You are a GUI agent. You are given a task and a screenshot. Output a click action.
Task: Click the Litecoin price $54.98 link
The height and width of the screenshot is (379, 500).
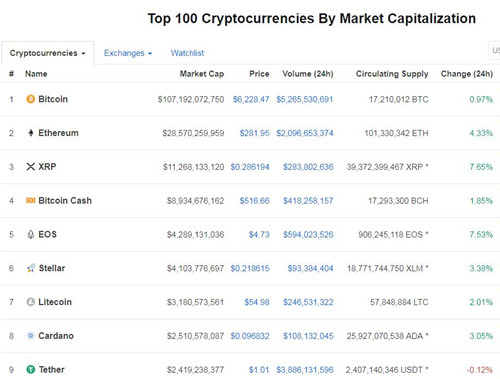click(257, 302)
